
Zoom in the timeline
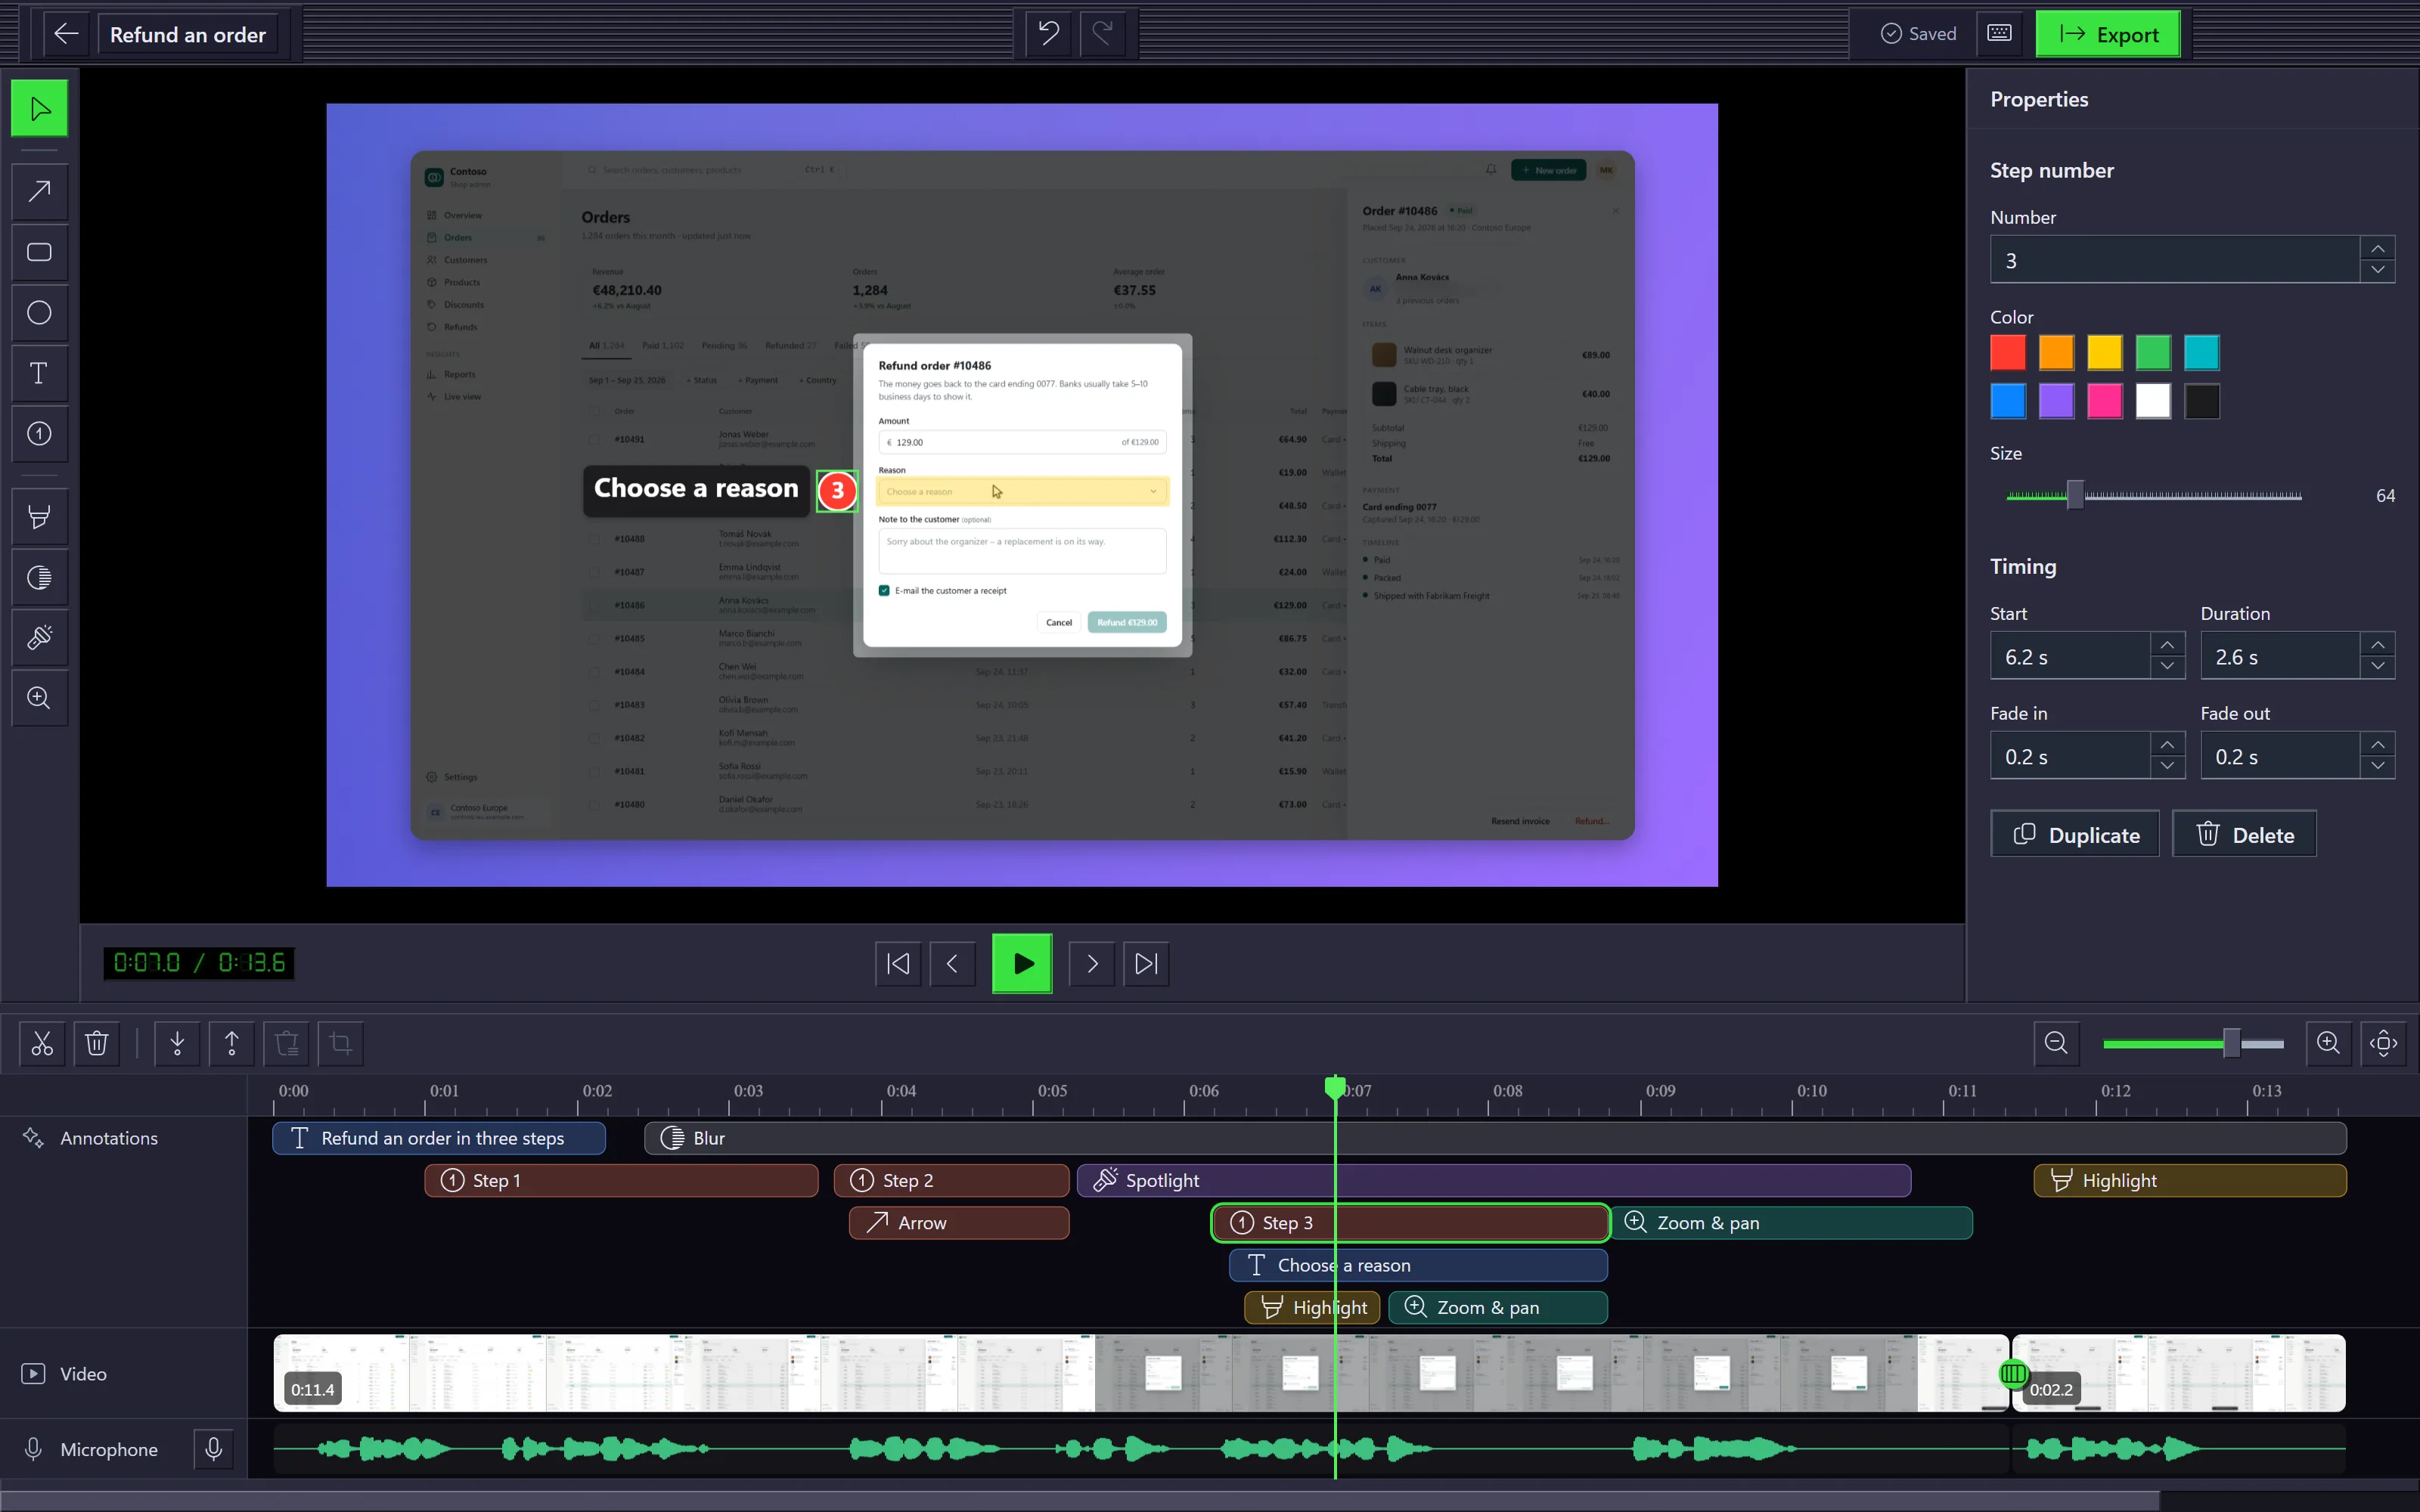point(2328,1043)
